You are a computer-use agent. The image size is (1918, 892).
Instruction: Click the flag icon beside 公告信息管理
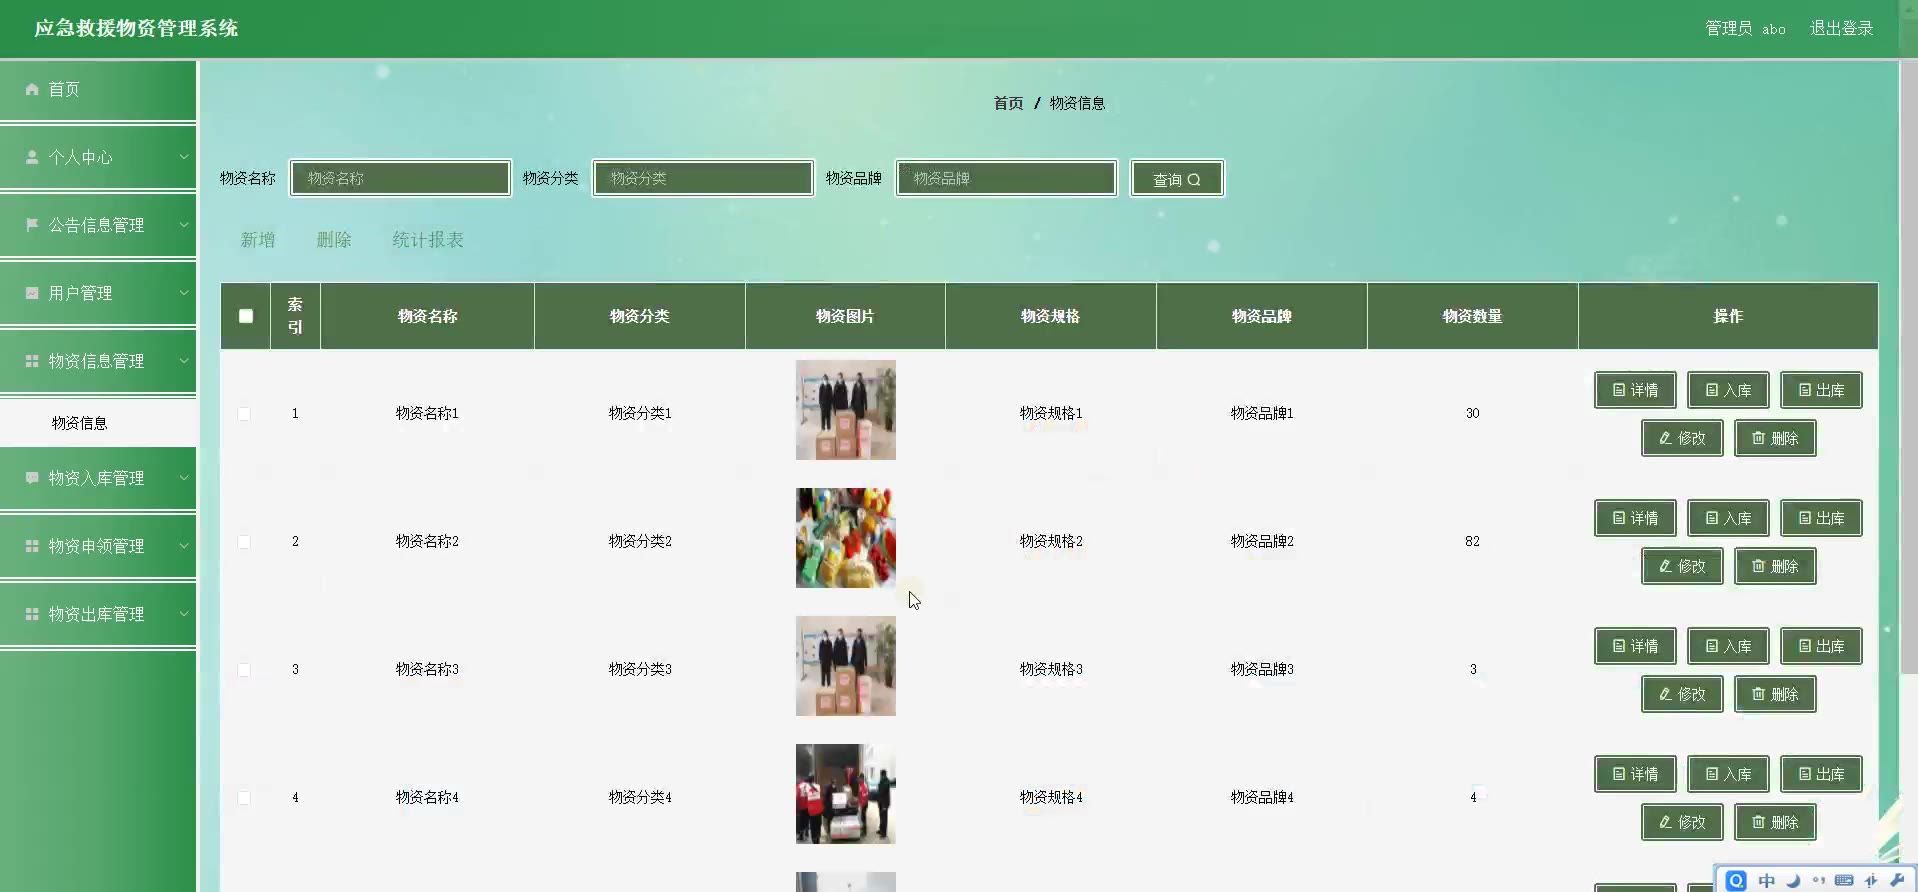[x=32, y=225]
